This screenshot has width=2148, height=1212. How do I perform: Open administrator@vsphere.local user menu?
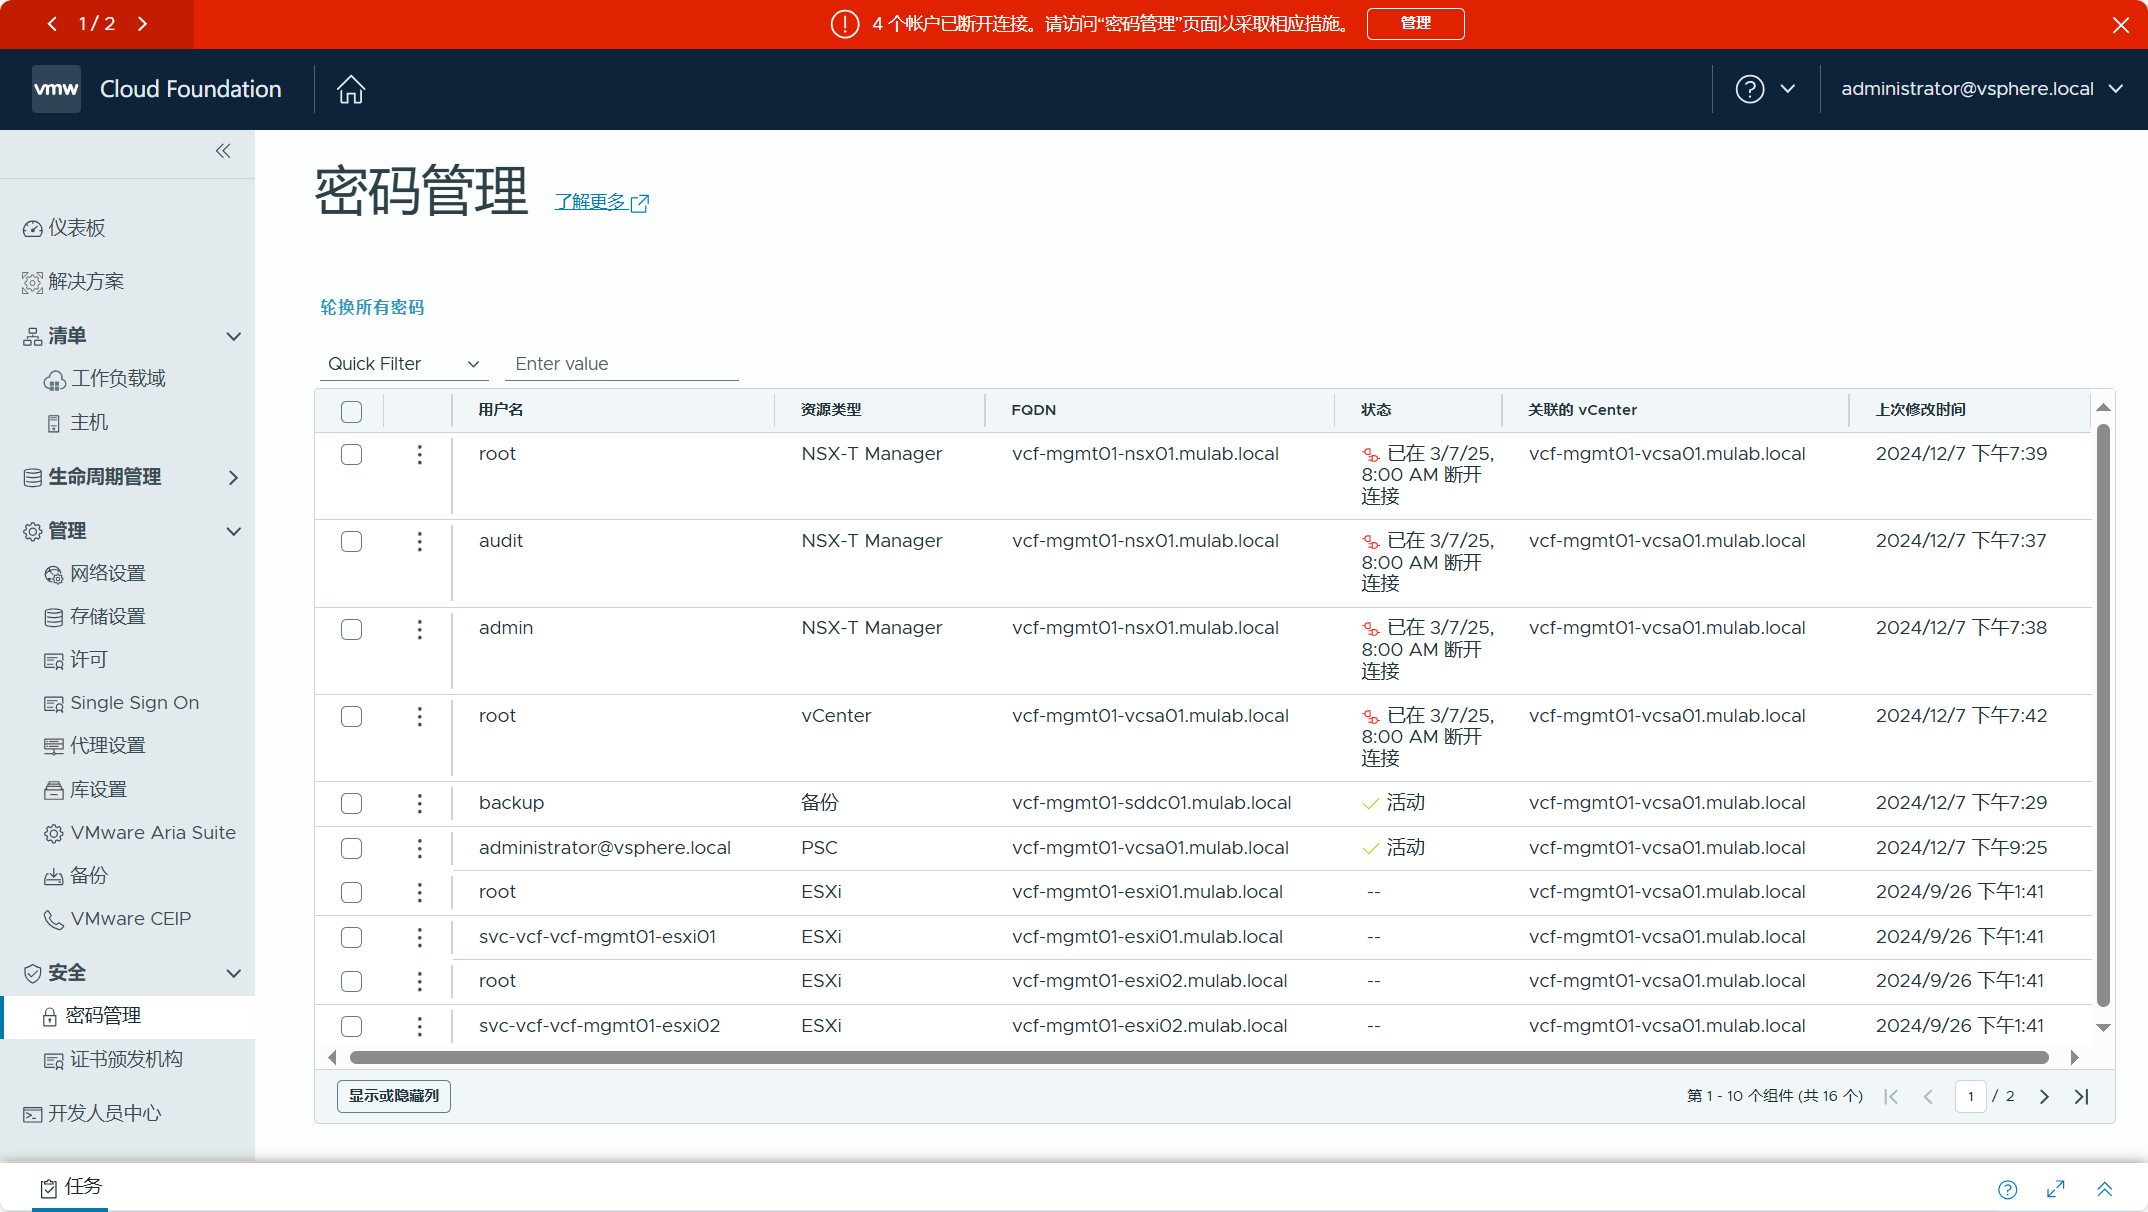point(1981,89)
